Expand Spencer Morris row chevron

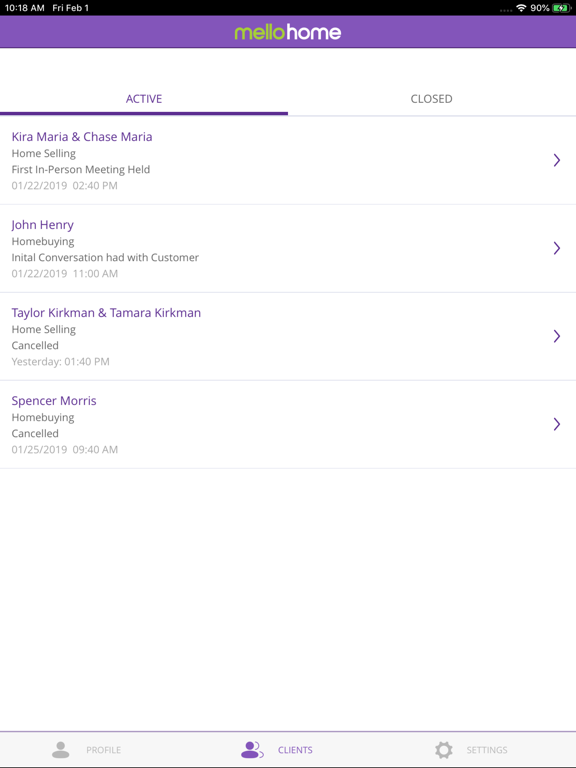557,424
